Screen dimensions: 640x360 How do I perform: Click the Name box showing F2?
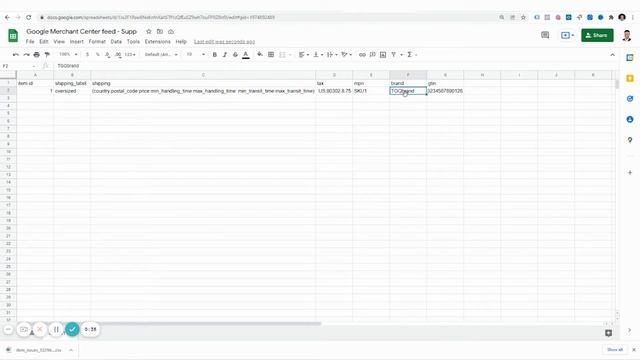(x=18, y=66)
